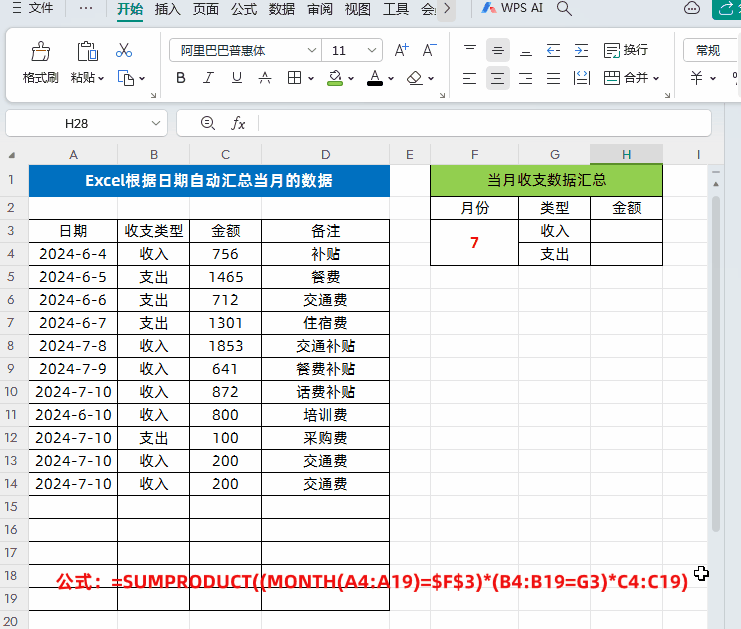741x629 pixels.
Task: Click the Justify alignment icon
Action: point(553,78)
